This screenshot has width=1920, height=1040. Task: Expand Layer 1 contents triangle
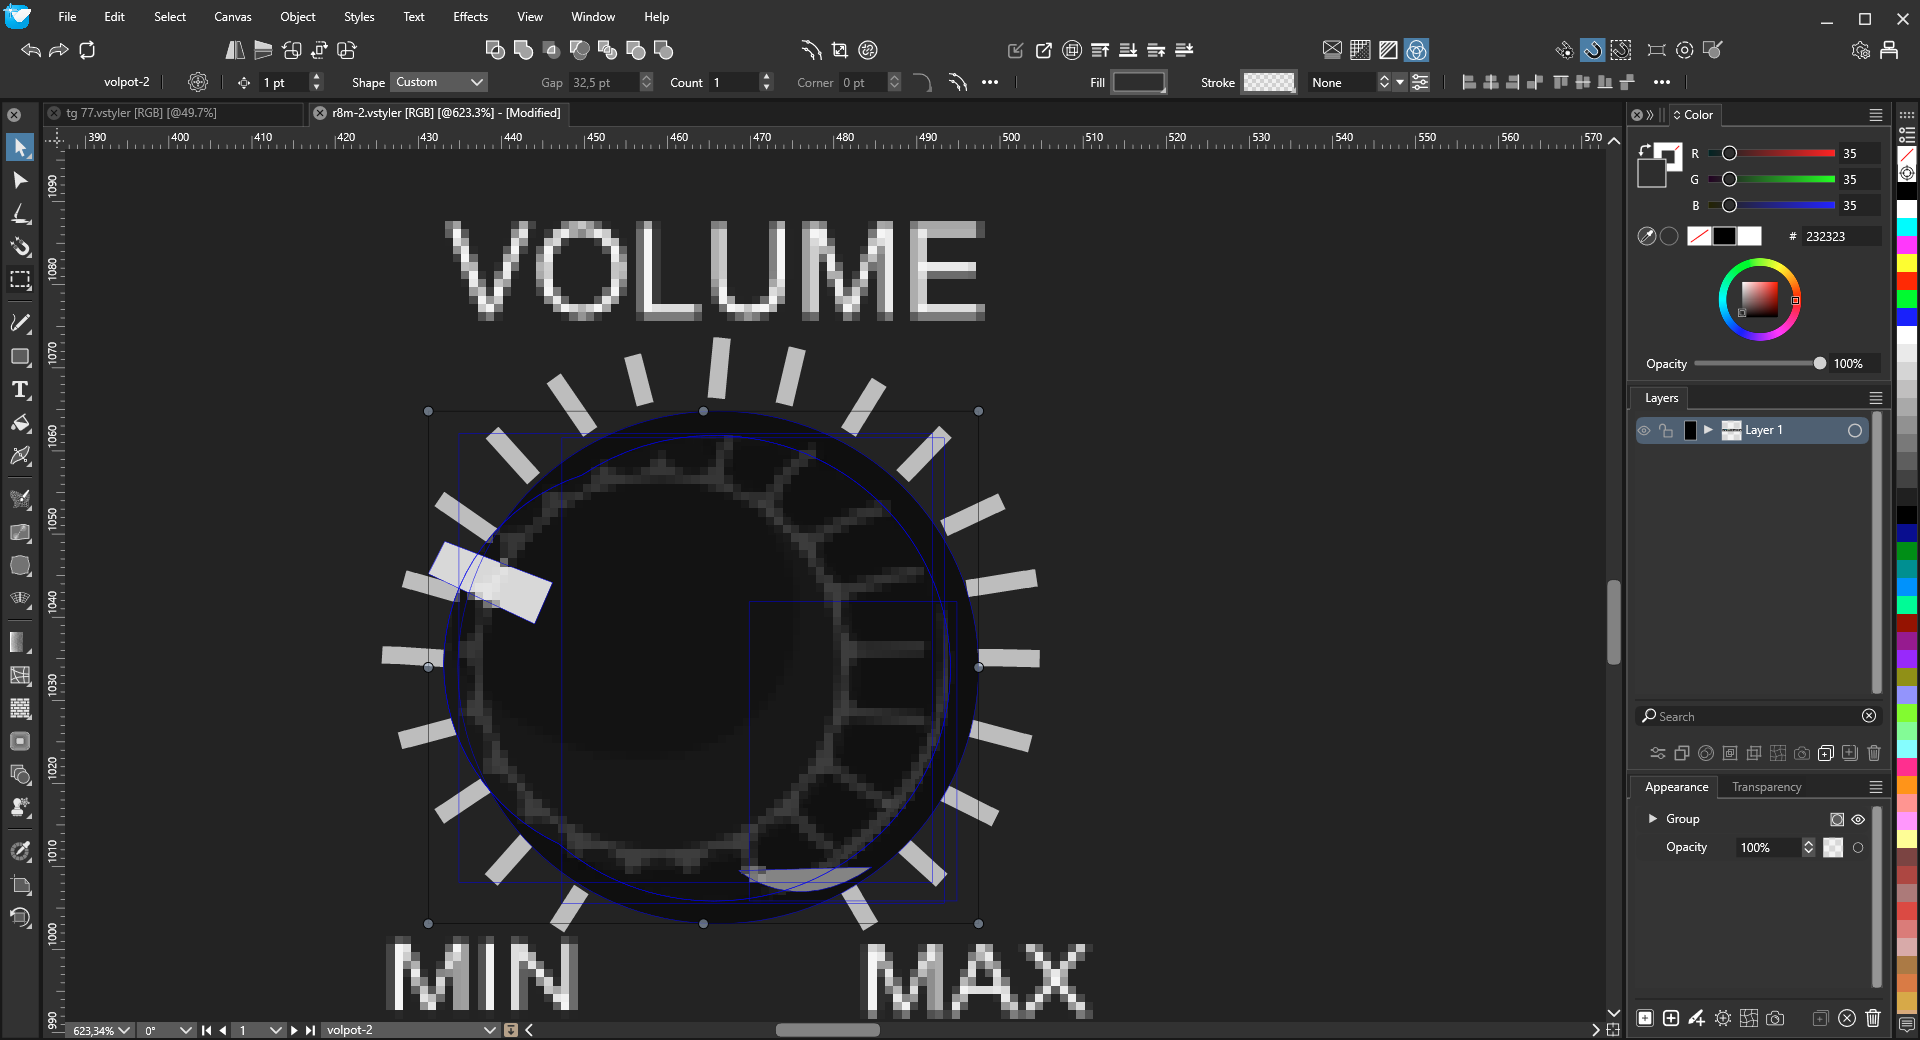pyautogui.click(x=1709, y=430)
